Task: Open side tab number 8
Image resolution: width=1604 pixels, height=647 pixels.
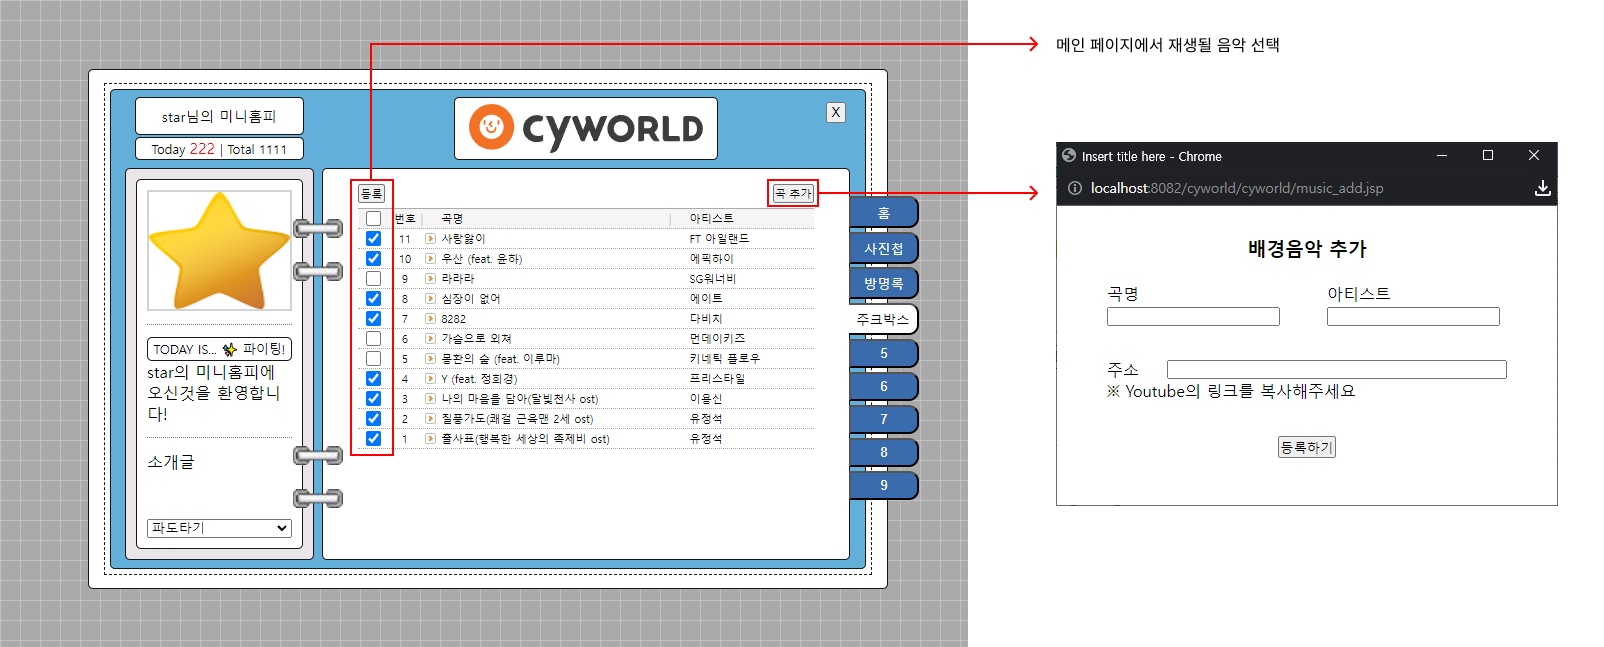Action: pos(883,452)
